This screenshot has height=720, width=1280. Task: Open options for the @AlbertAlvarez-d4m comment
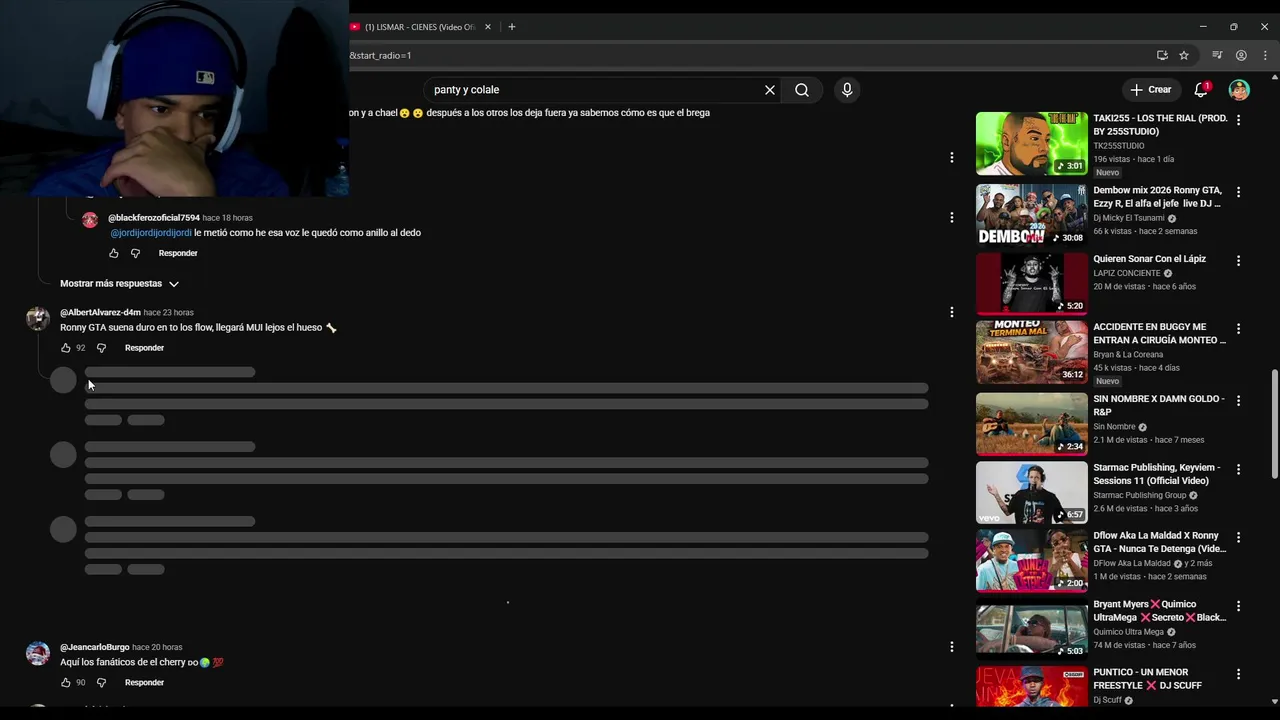[x=951, y=312]
